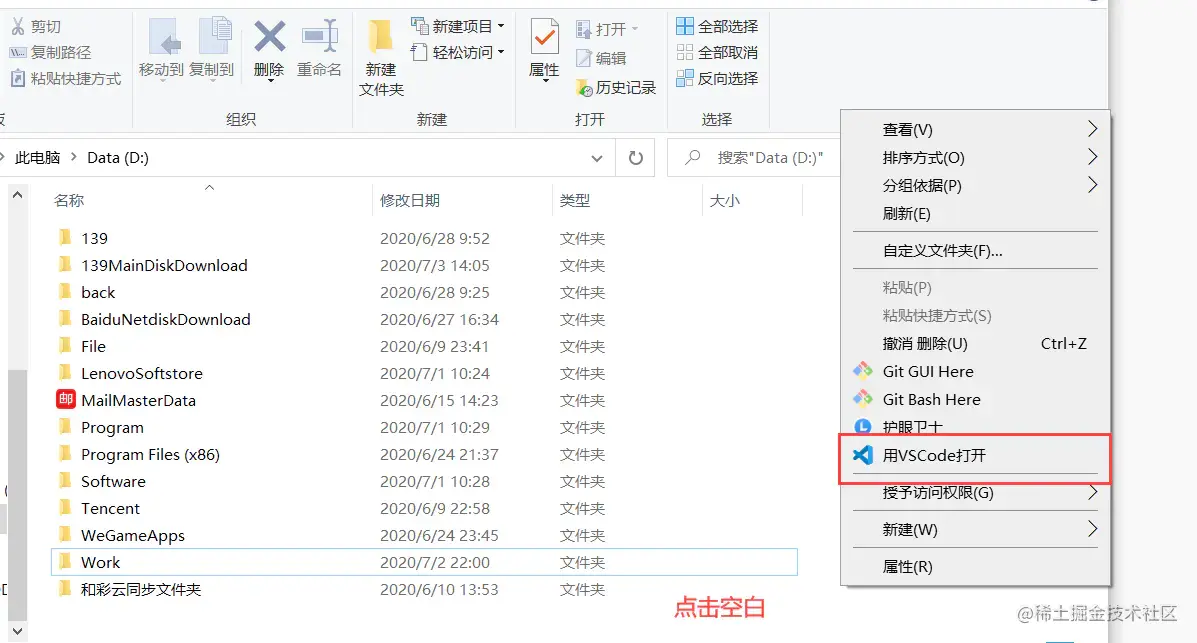Viewport: 1197px width, 643px height.
Task: Choose 属性(R) in context menu
Action: pyautogui.click(x=975, y=567)
